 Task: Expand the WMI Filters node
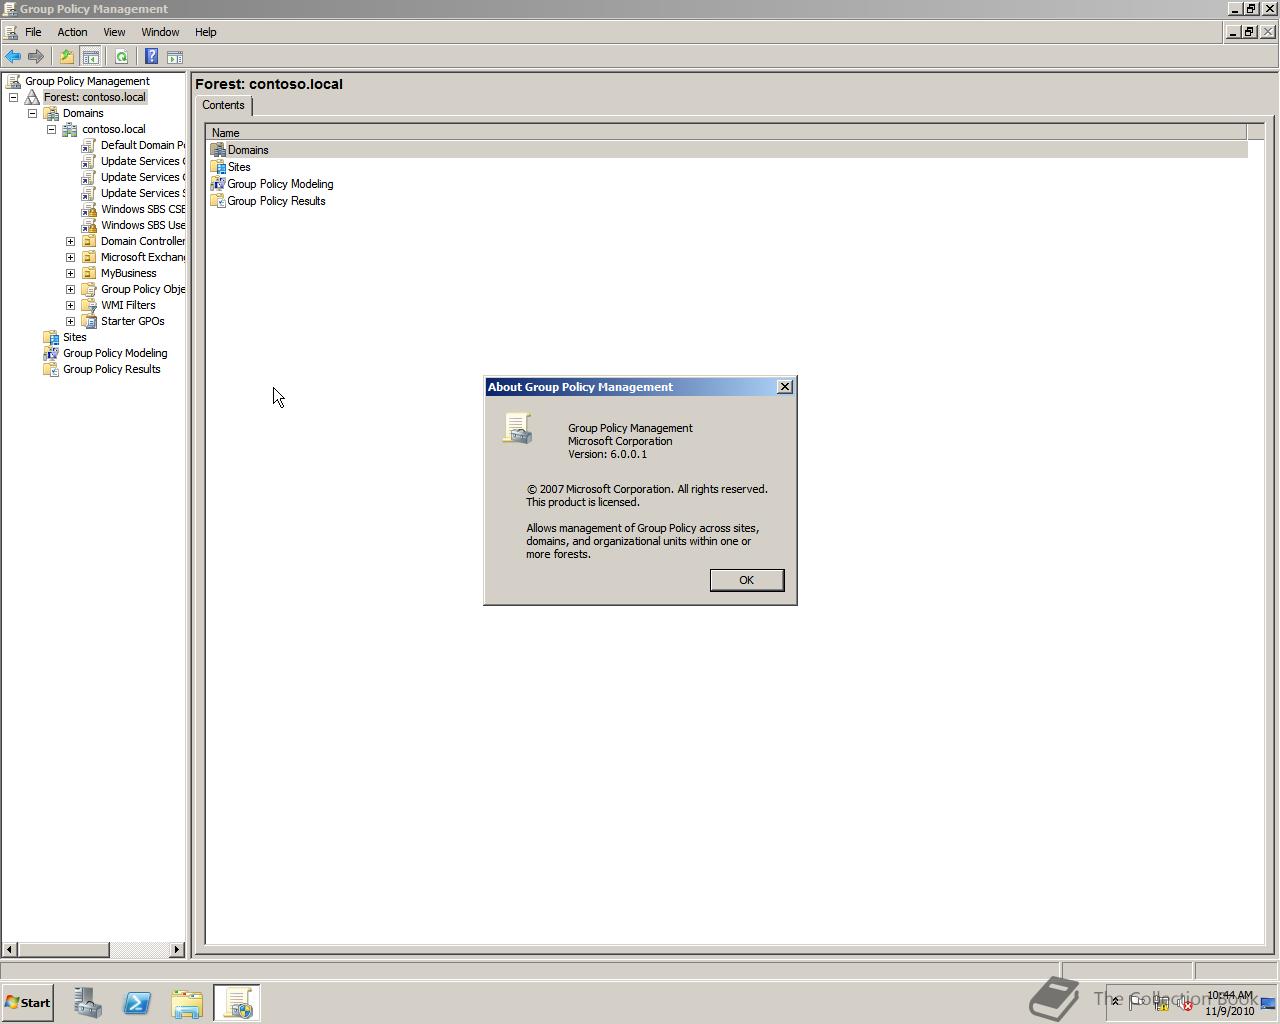[x=71, y=305]
